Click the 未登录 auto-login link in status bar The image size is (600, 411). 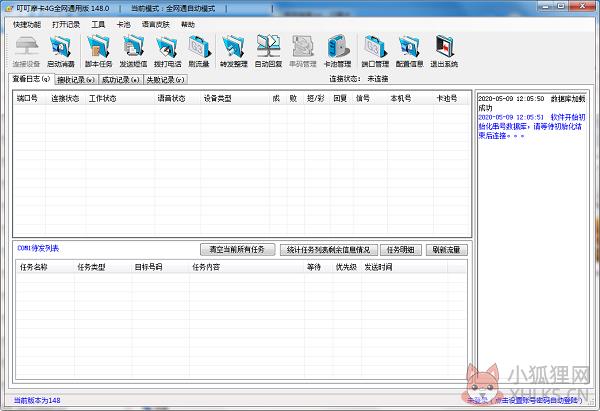(524, 400)
